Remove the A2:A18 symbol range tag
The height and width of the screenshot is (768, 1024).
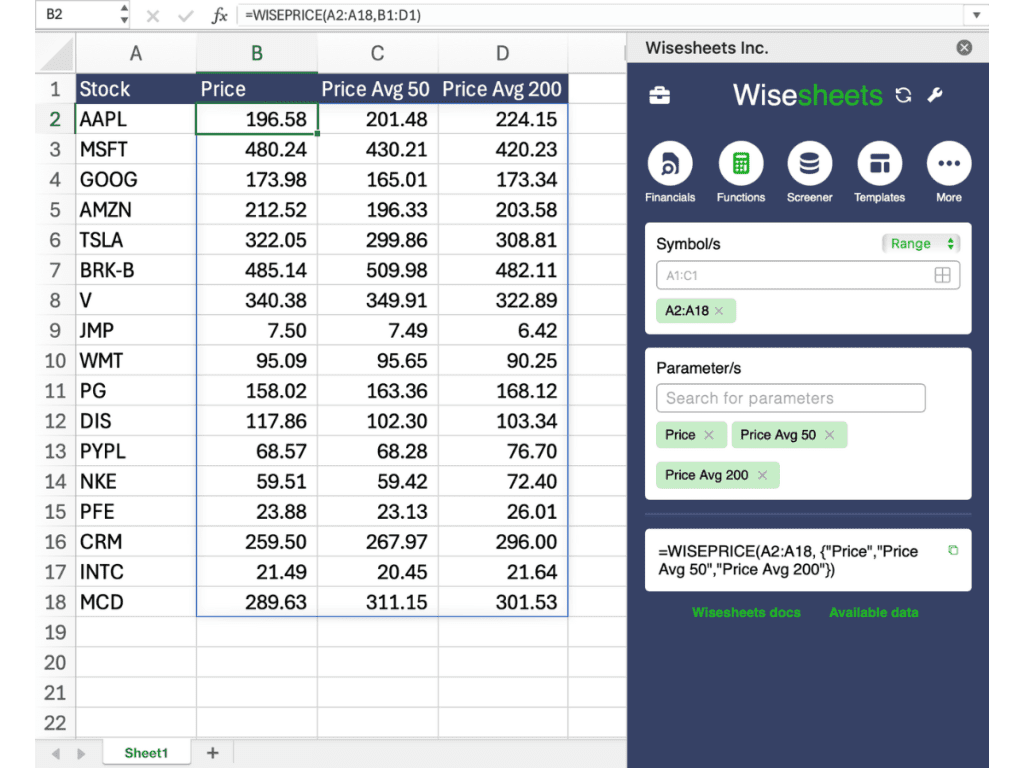719,311
